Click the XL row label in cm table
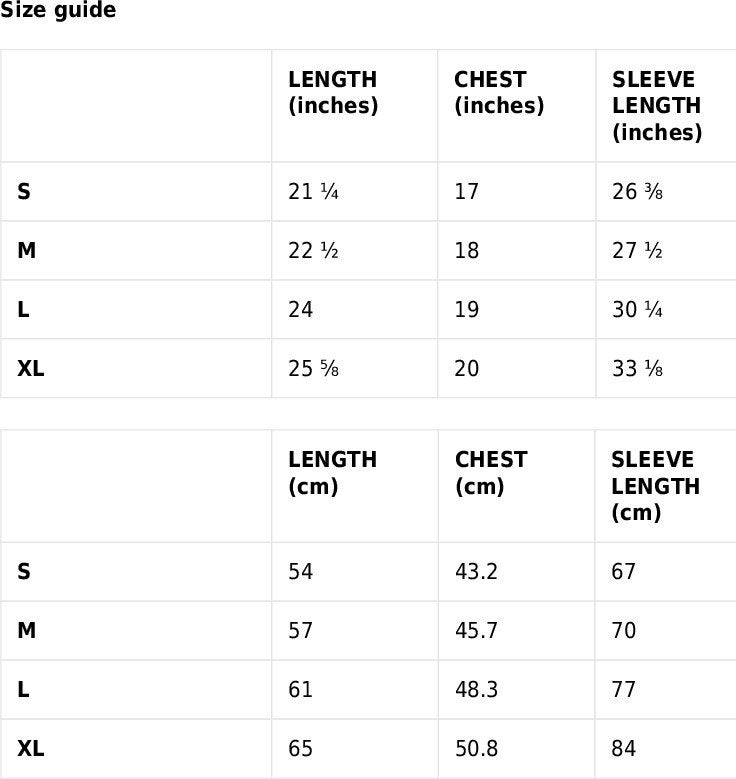The width and height of the screenshot is (736, 779). (x=31, y=749)
